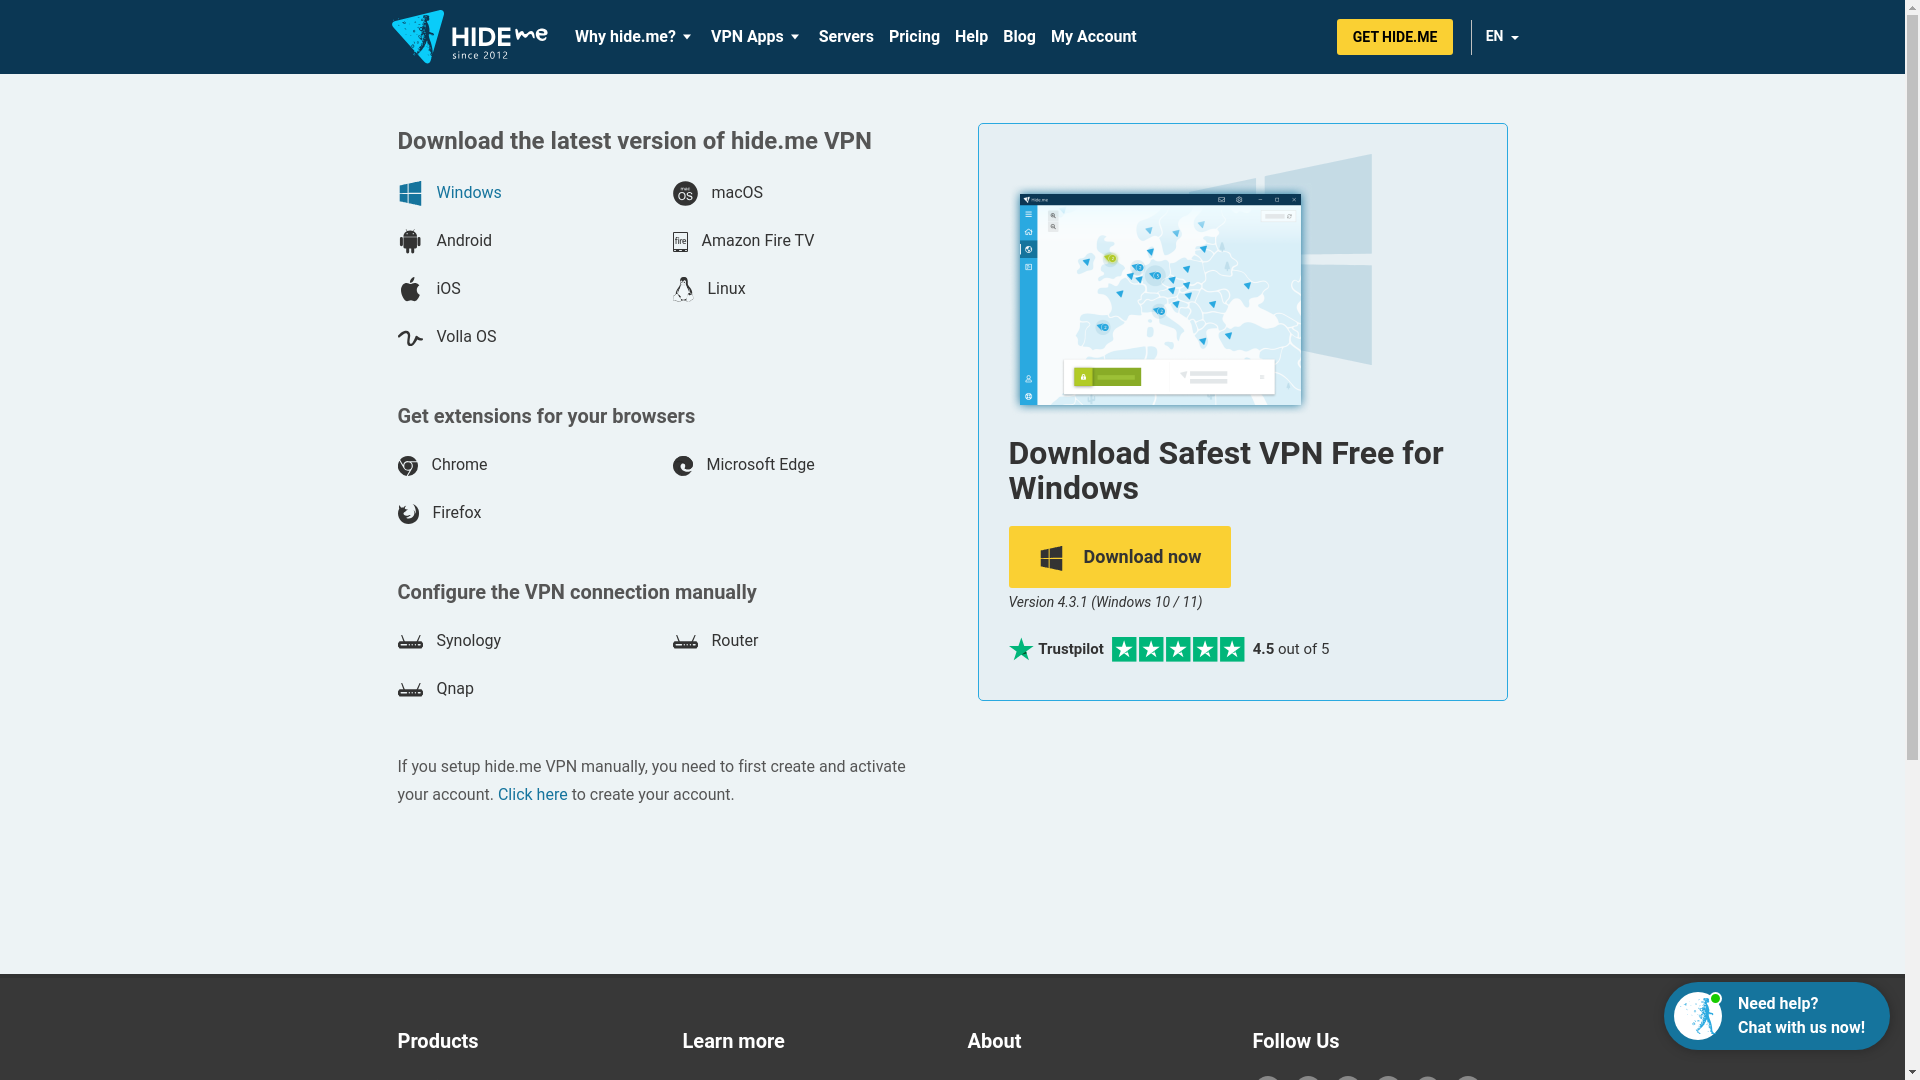The width and height of the screenshot is (1920, 1080).
Task: Click Windows icon inside Download now button
Action: click(1051, 558)
